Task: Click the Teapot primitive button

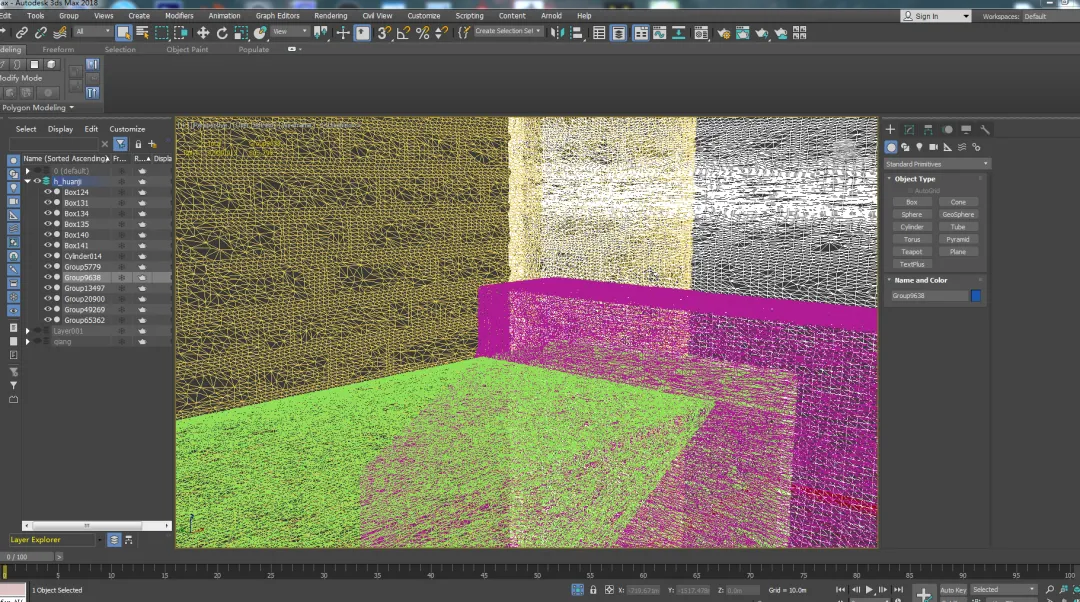Action: click(911, 252)
